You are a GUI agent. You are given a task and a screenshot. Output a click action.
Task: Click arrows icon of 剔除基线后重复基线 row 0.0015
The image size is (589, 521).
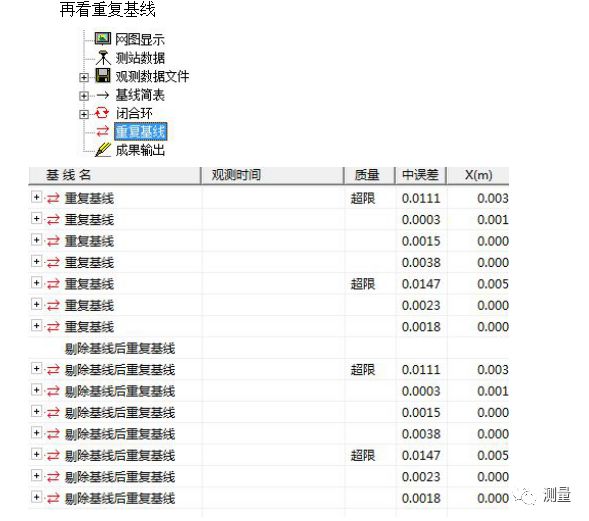53,412
